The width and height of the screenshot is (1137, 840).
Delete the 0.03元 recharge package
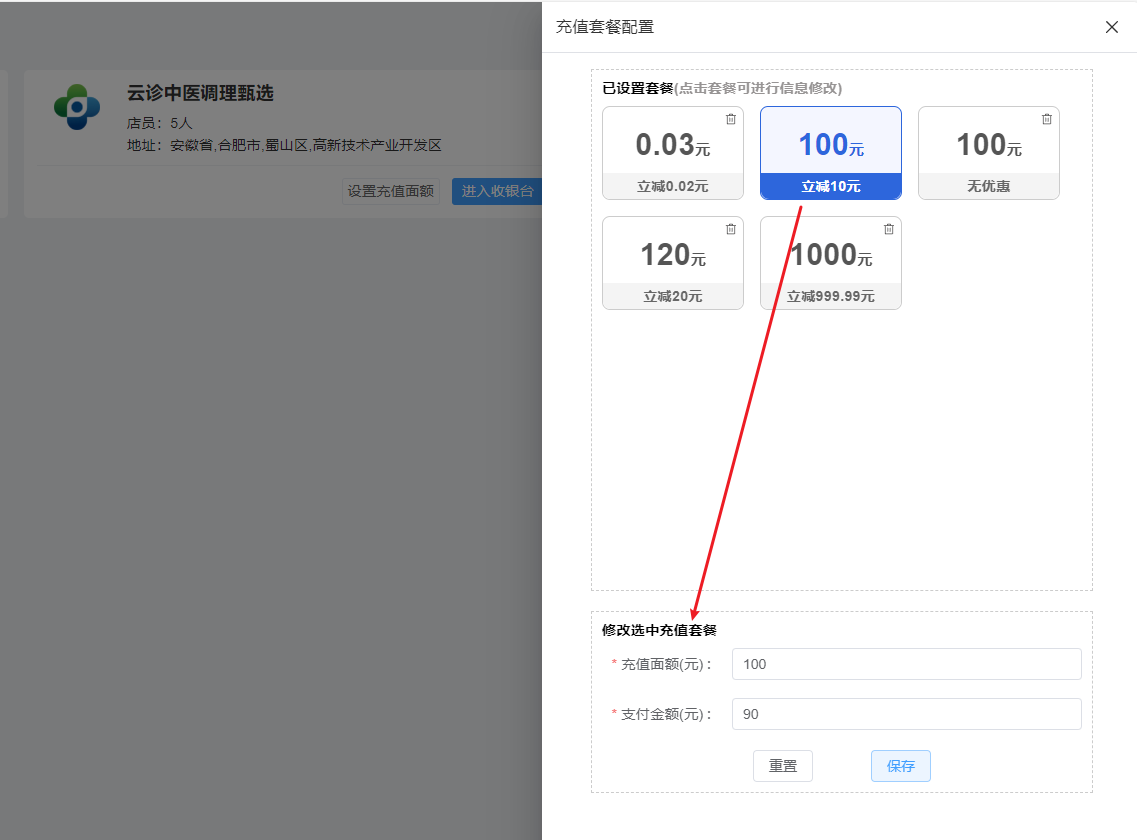(730, 119)
